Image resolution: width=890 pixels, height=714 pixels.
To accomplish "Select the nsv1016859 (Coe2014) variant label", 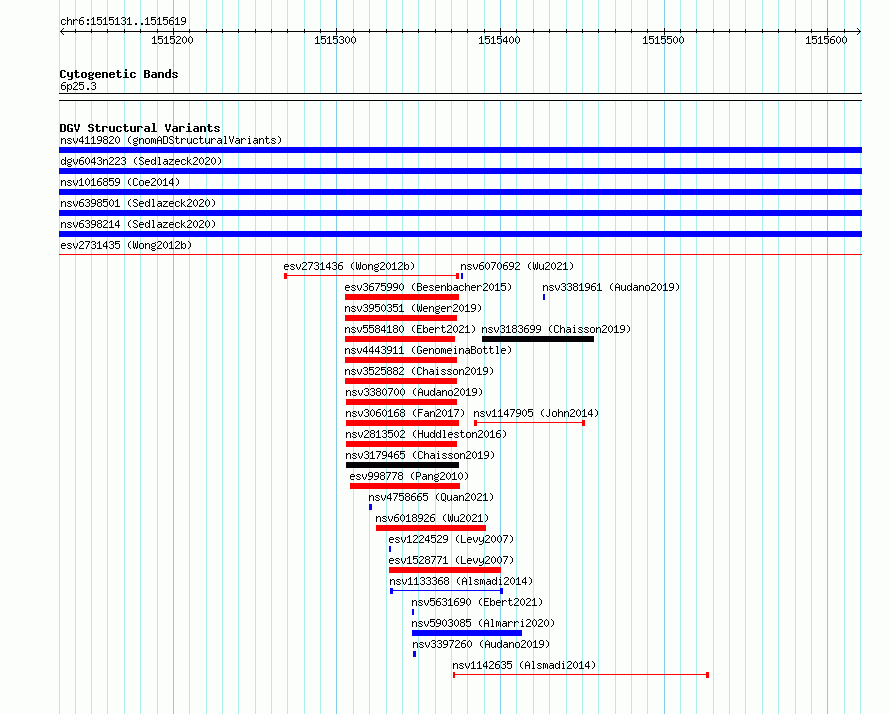I will [x=120, y=182].
